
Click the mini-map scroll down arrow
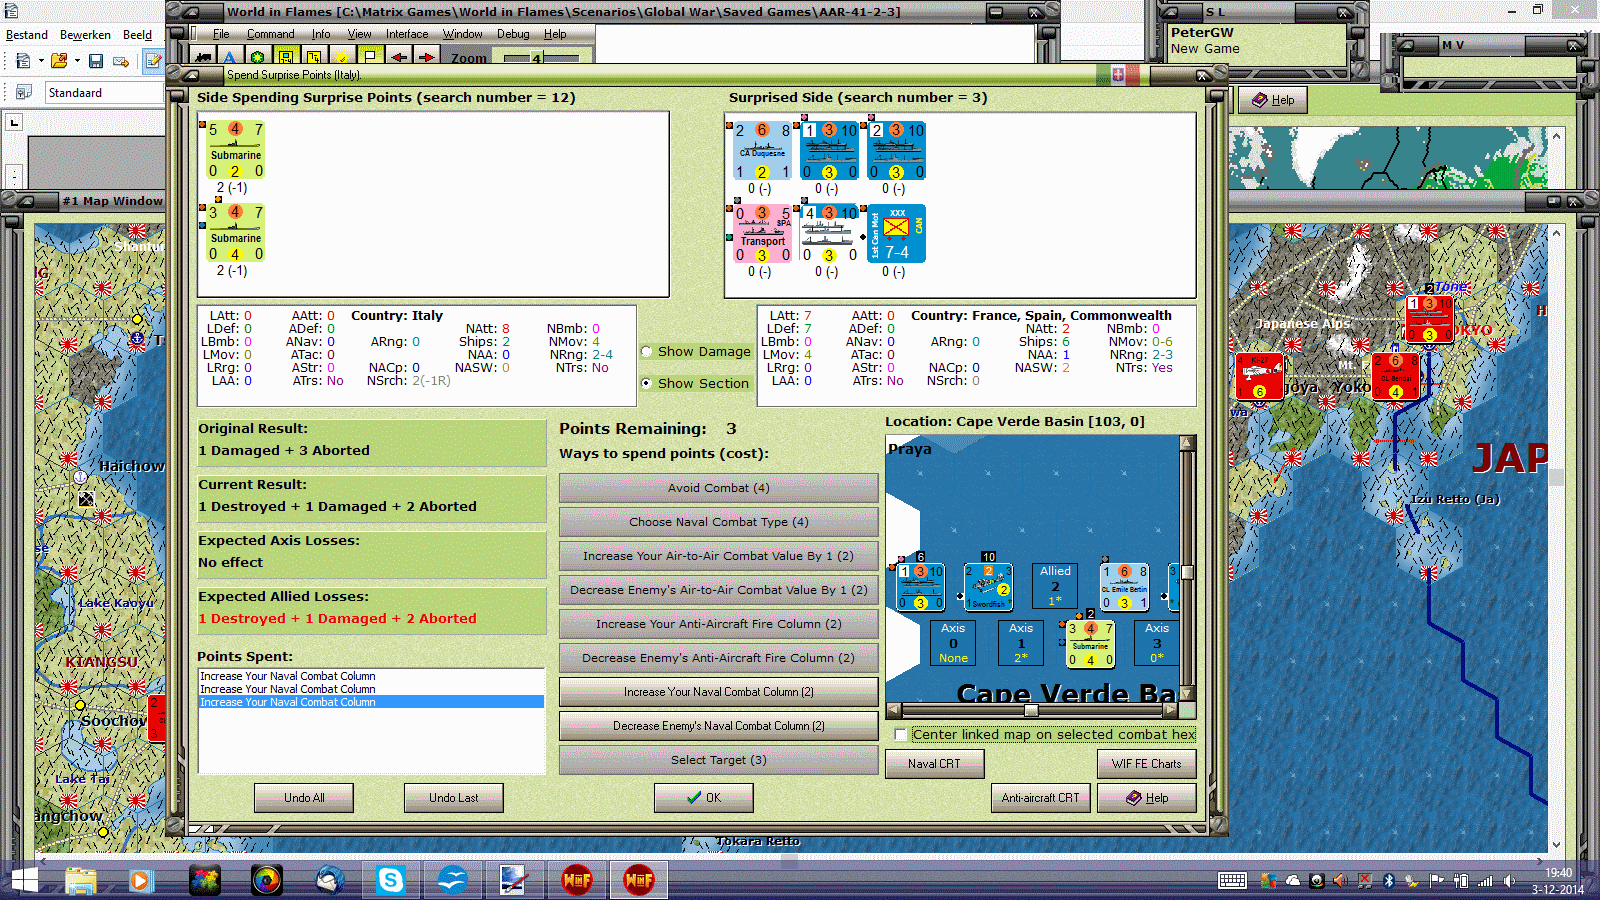point(1188,694)
